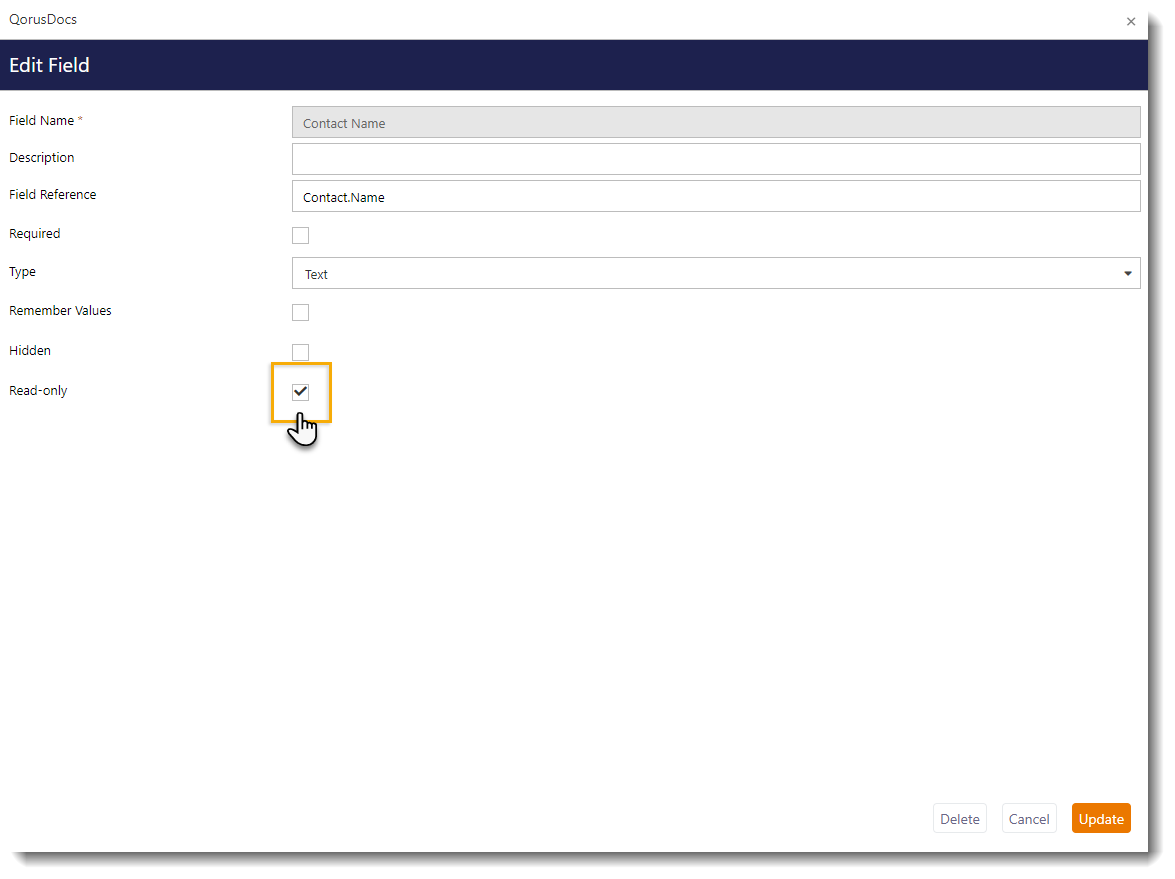Viewport: 1175px width, 879px height.
Task: Click the Read-only label text
Action: [38, 390]
